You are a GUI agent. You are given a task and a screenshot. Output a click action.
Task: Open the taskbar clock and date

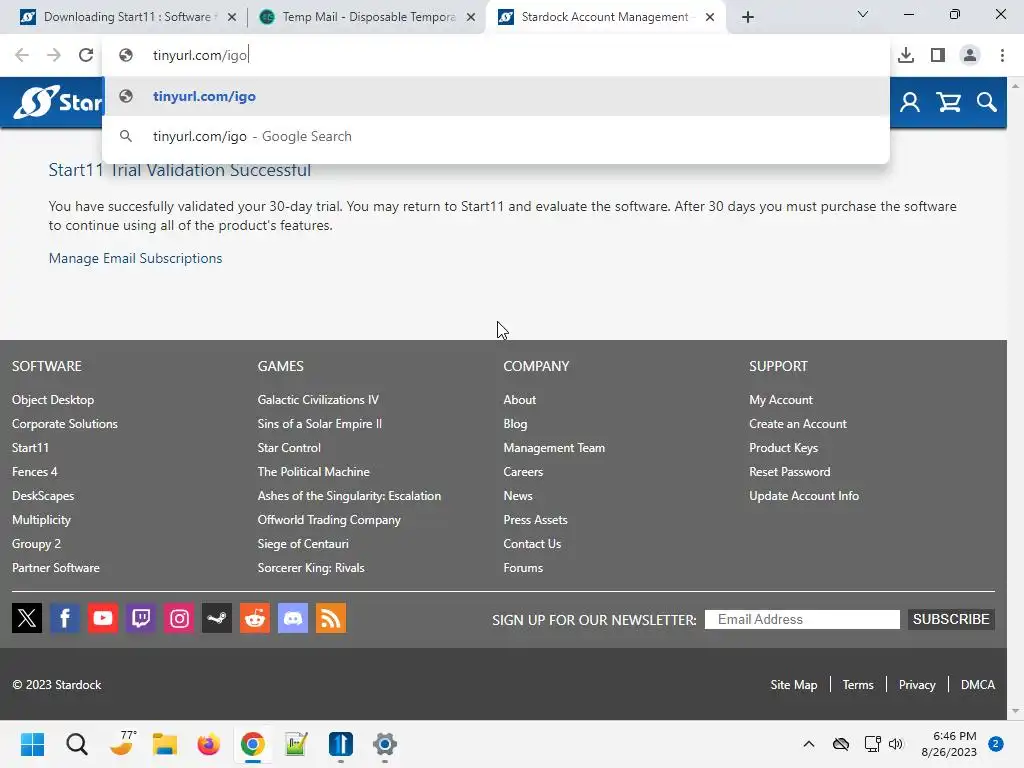click(x=949, y=744)
